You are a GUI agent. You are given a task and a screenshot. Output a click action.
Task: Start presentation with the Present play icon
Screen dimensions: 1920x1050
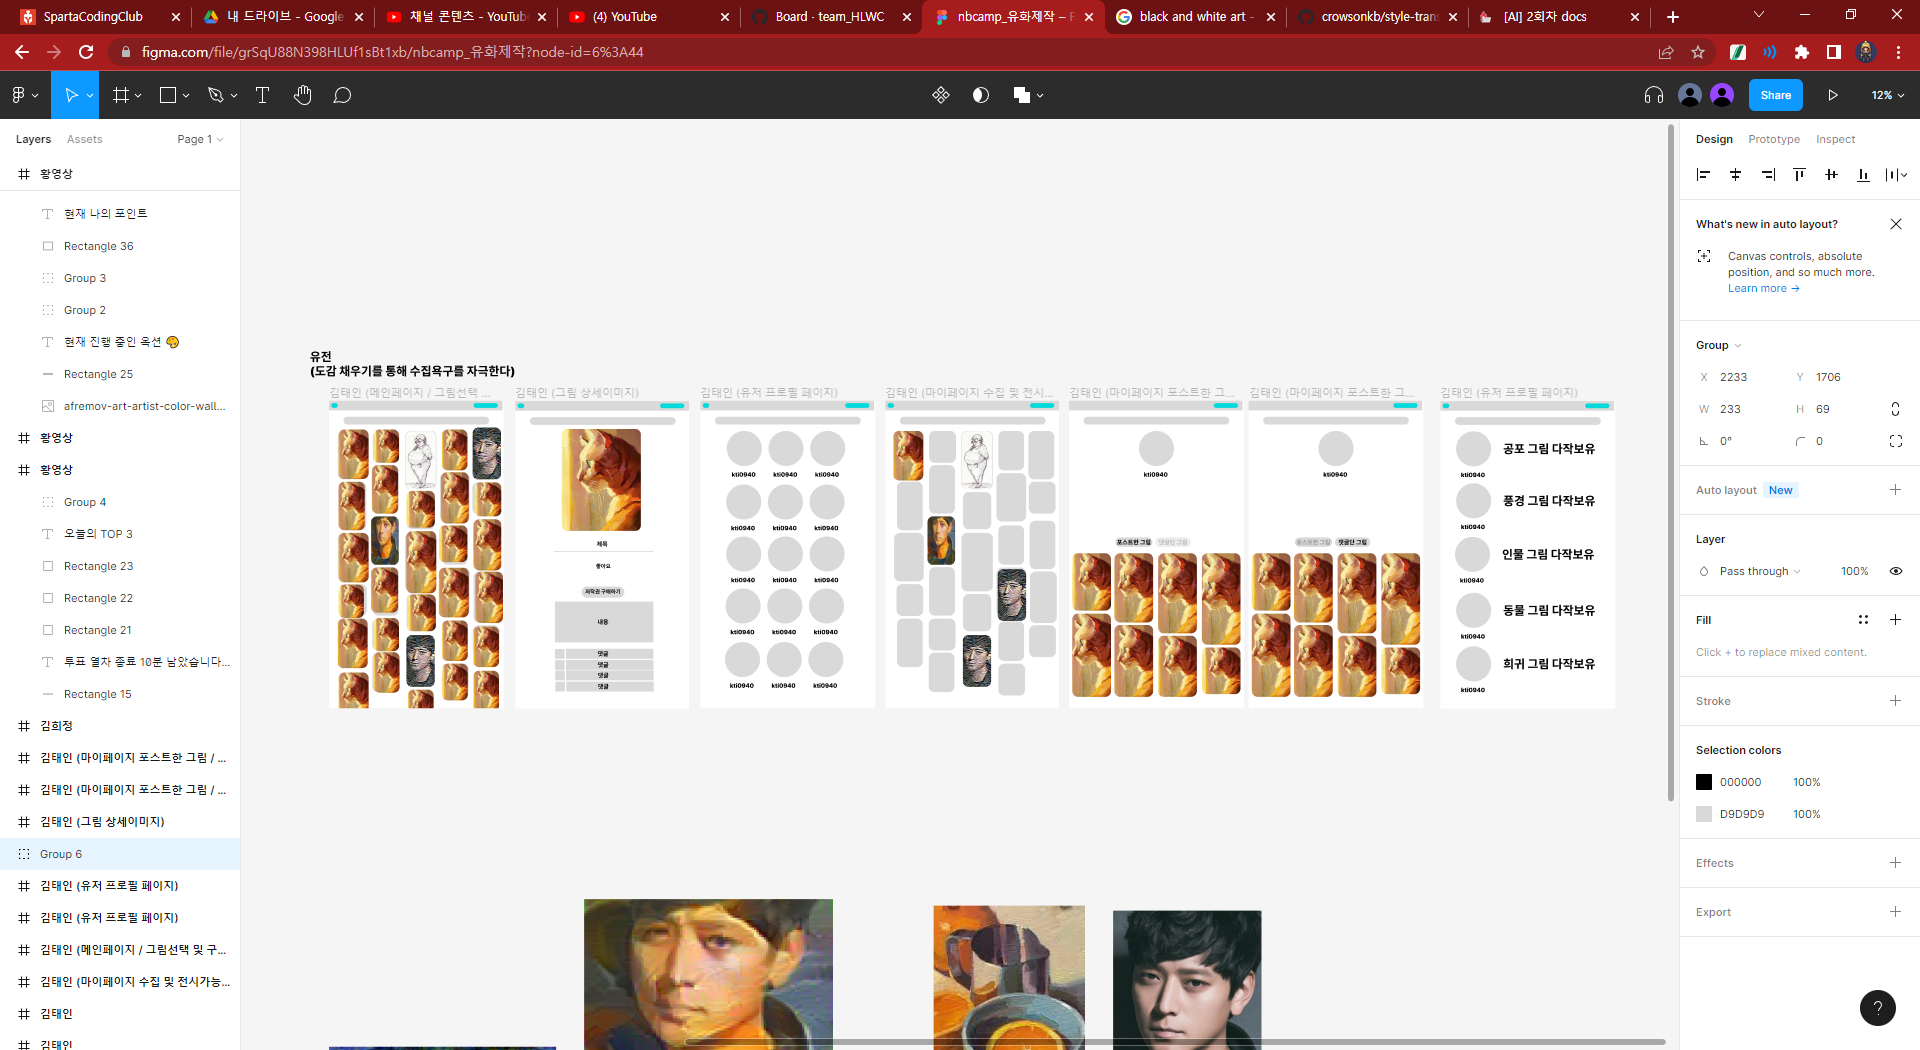(1832, 95)
